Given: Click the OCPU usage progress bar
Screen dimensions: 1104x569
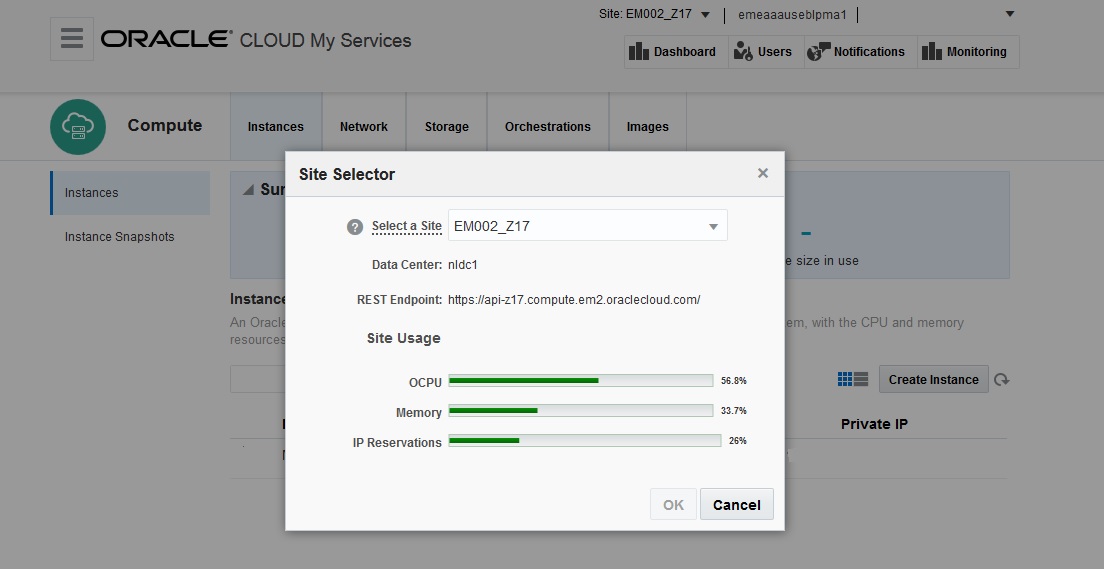Looking at the screenshot, I should (581, 381).
